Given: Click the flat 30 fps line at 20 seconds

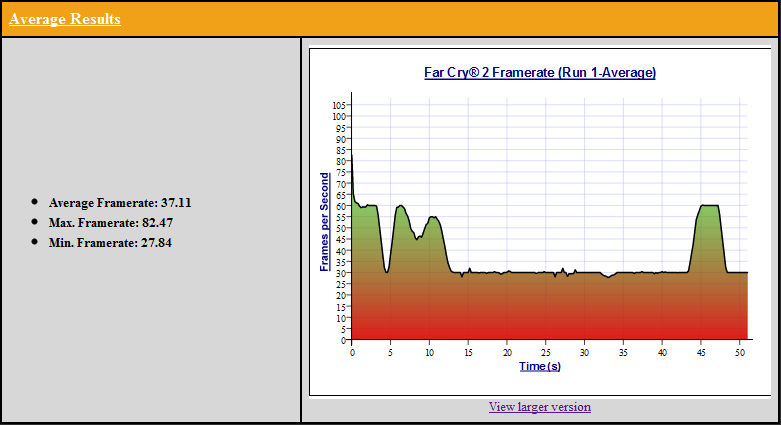Looking at the screenshot, I should pos(507,272).
